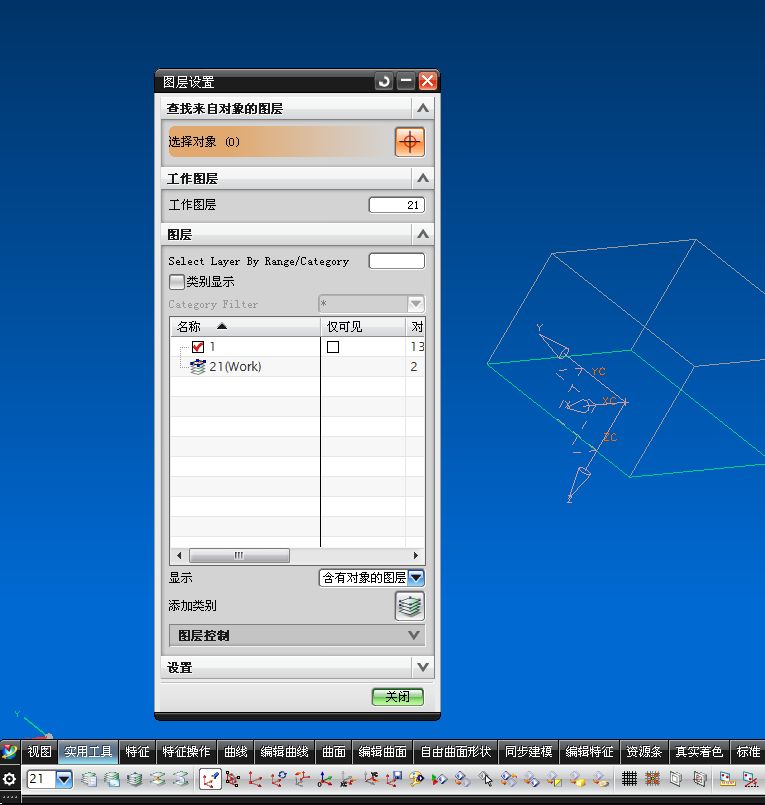Click the orange crosshair select object button
The width and height of the screenshot is (765, 805).
coord(409,142)
